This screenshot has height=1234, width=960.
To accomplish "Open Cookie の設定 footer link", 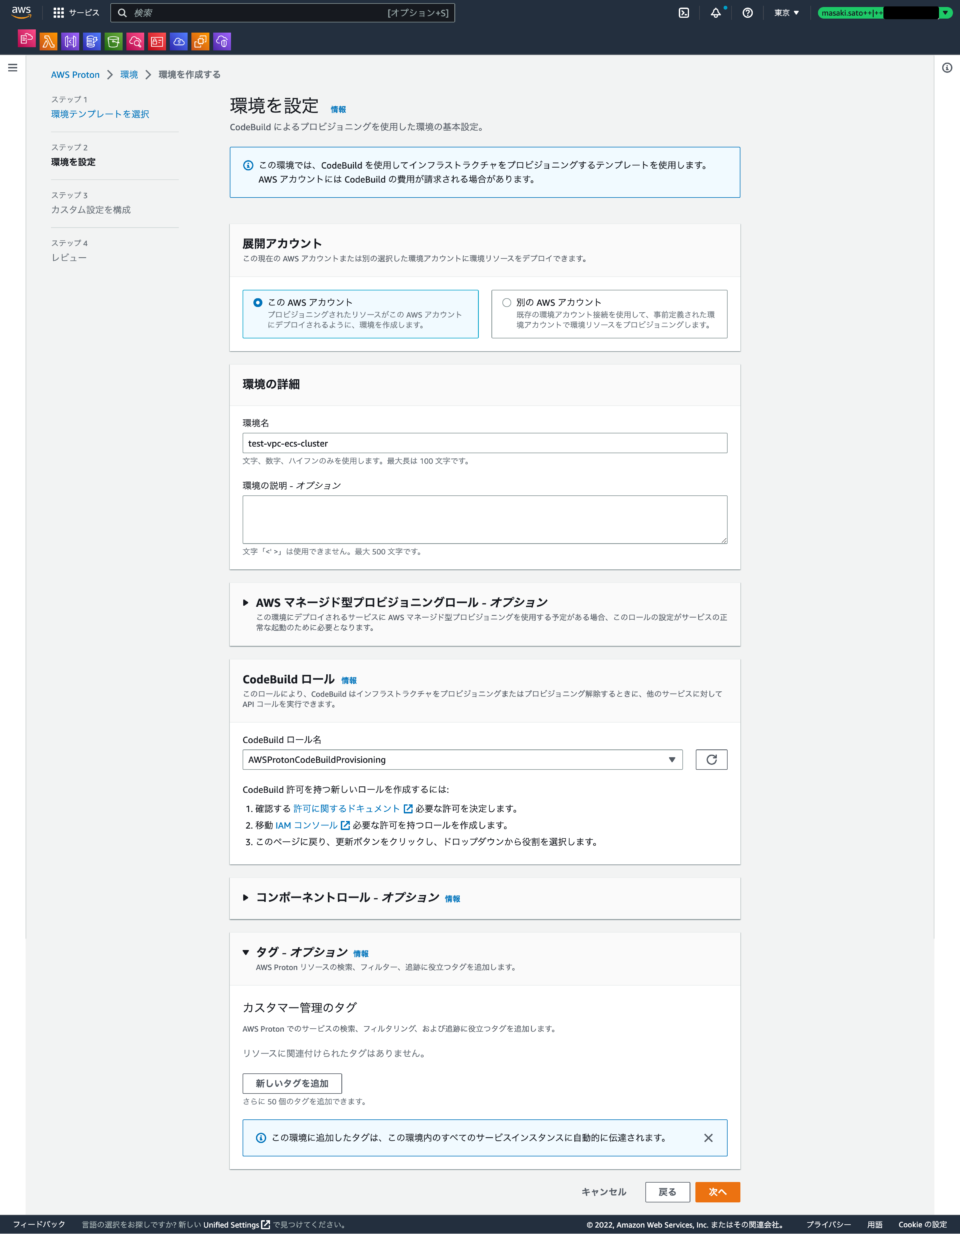I will coord(923,1225).
